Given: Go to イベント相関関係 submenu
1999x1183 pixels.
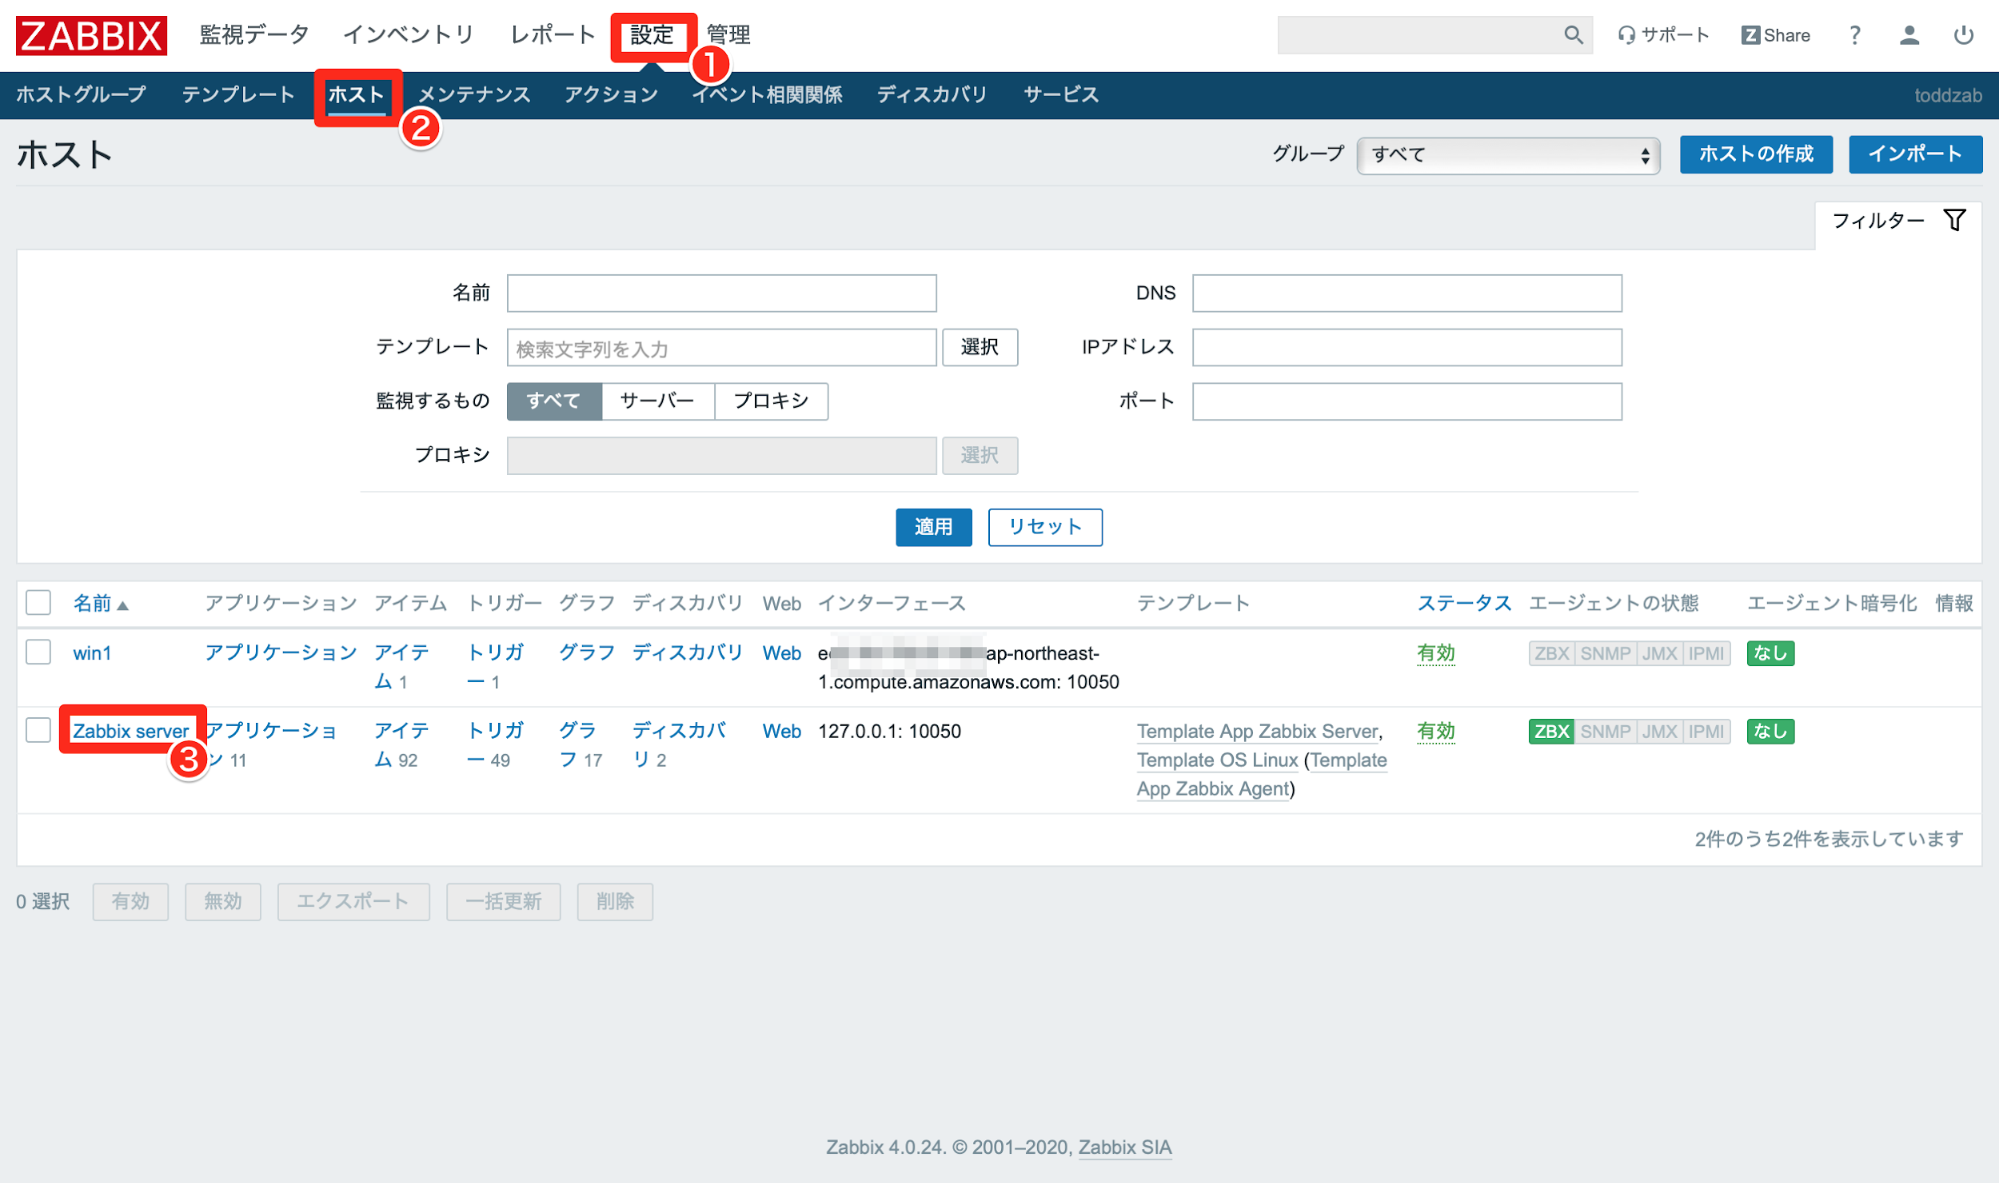Looking at the screenshot, I should (x=767, y=95).
